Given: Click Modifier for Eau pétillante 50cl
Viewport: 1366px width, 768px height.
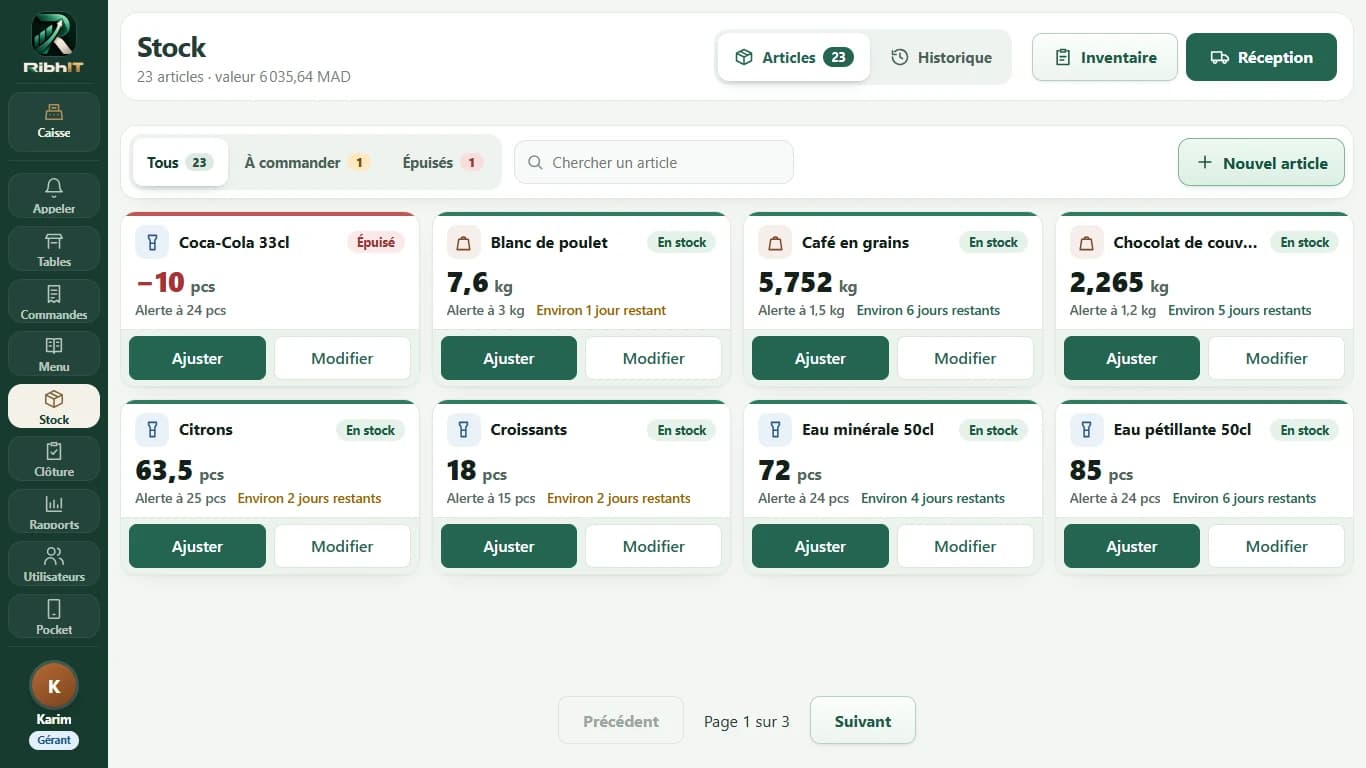Looking at the screenshot, I should 1277,546.
